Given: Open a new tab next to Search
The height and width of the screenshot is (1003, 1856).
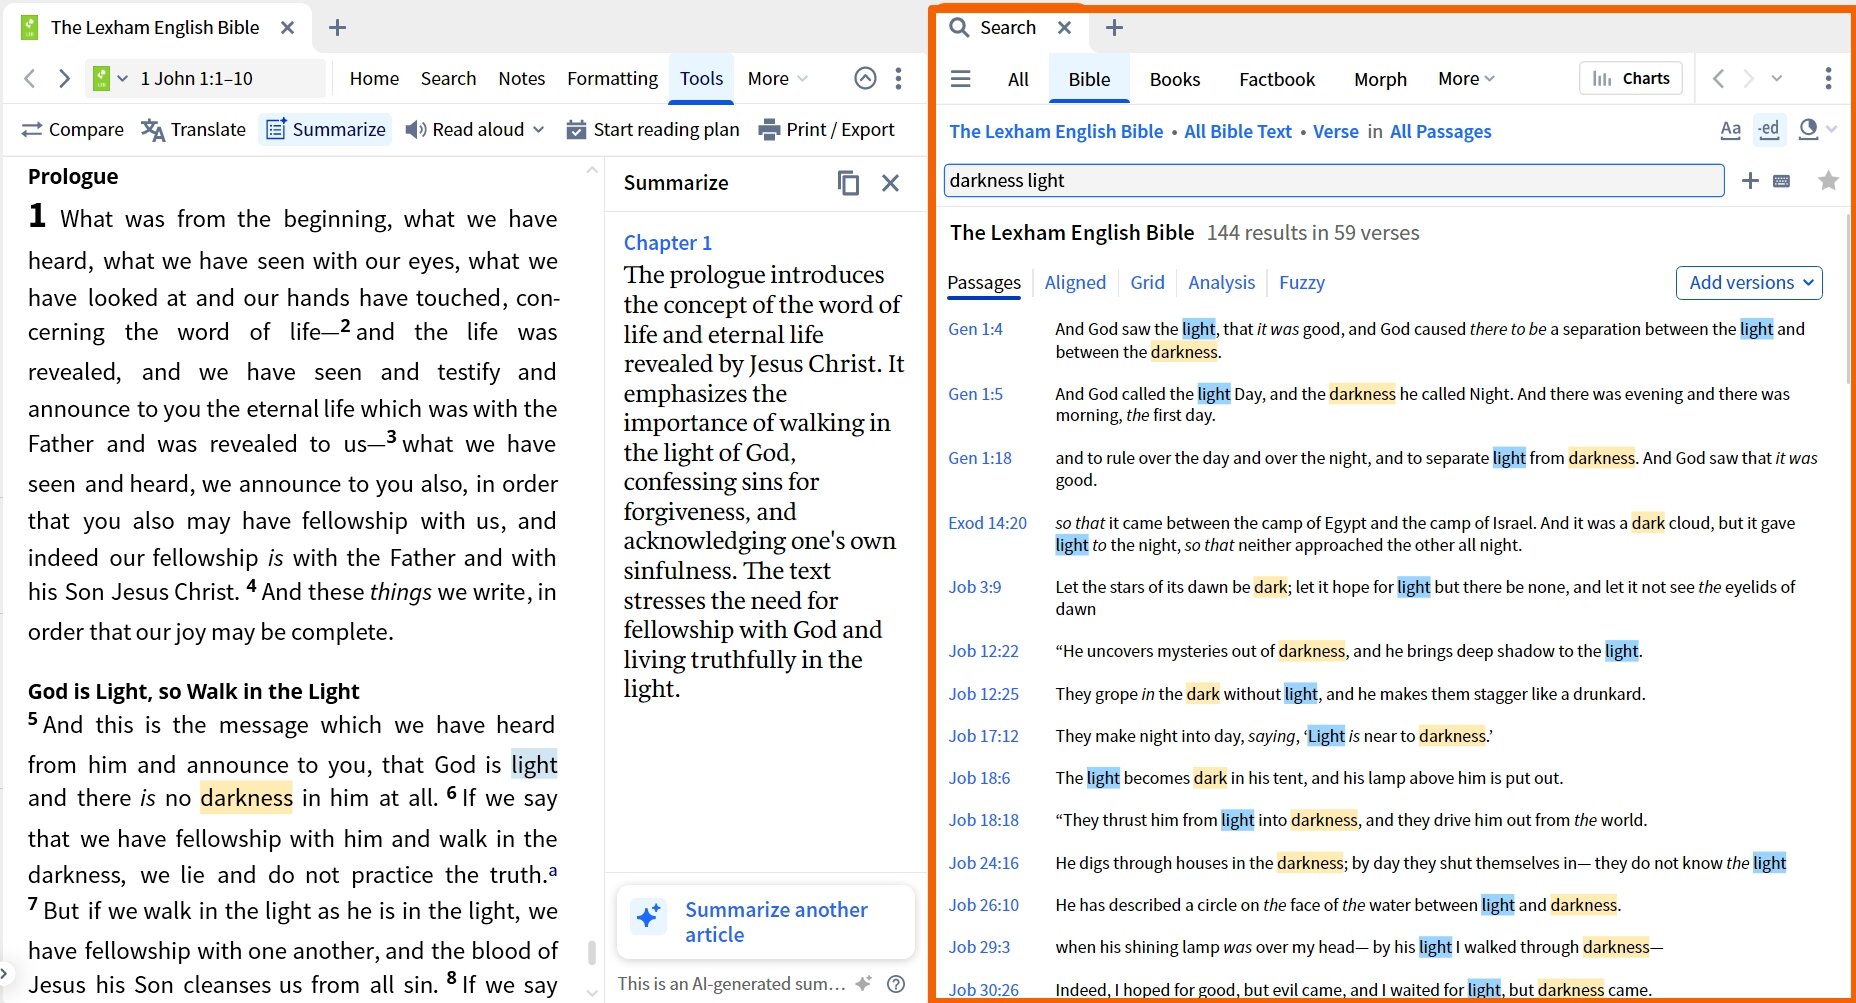Looking at the screenshot, I should 1114,28.
